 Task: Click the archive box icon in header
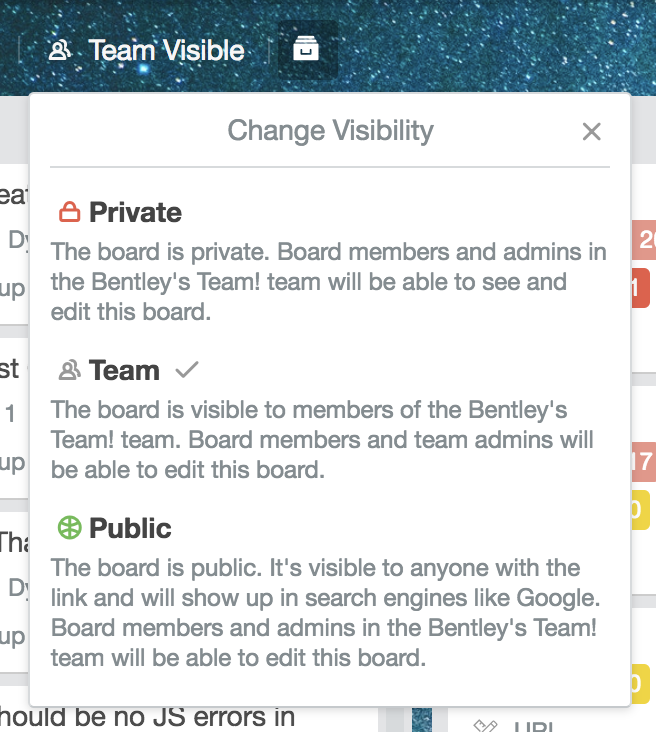point(306,49)
